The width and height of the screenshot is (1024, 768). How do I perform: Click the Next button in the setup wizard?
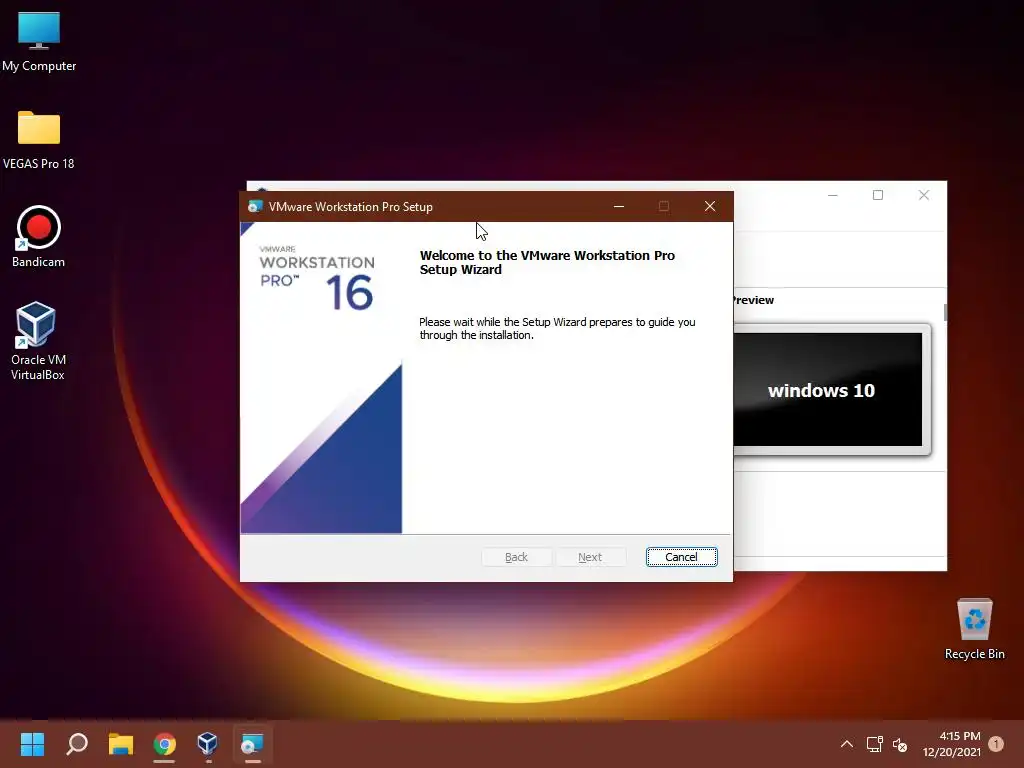click(x=590, y=557)
